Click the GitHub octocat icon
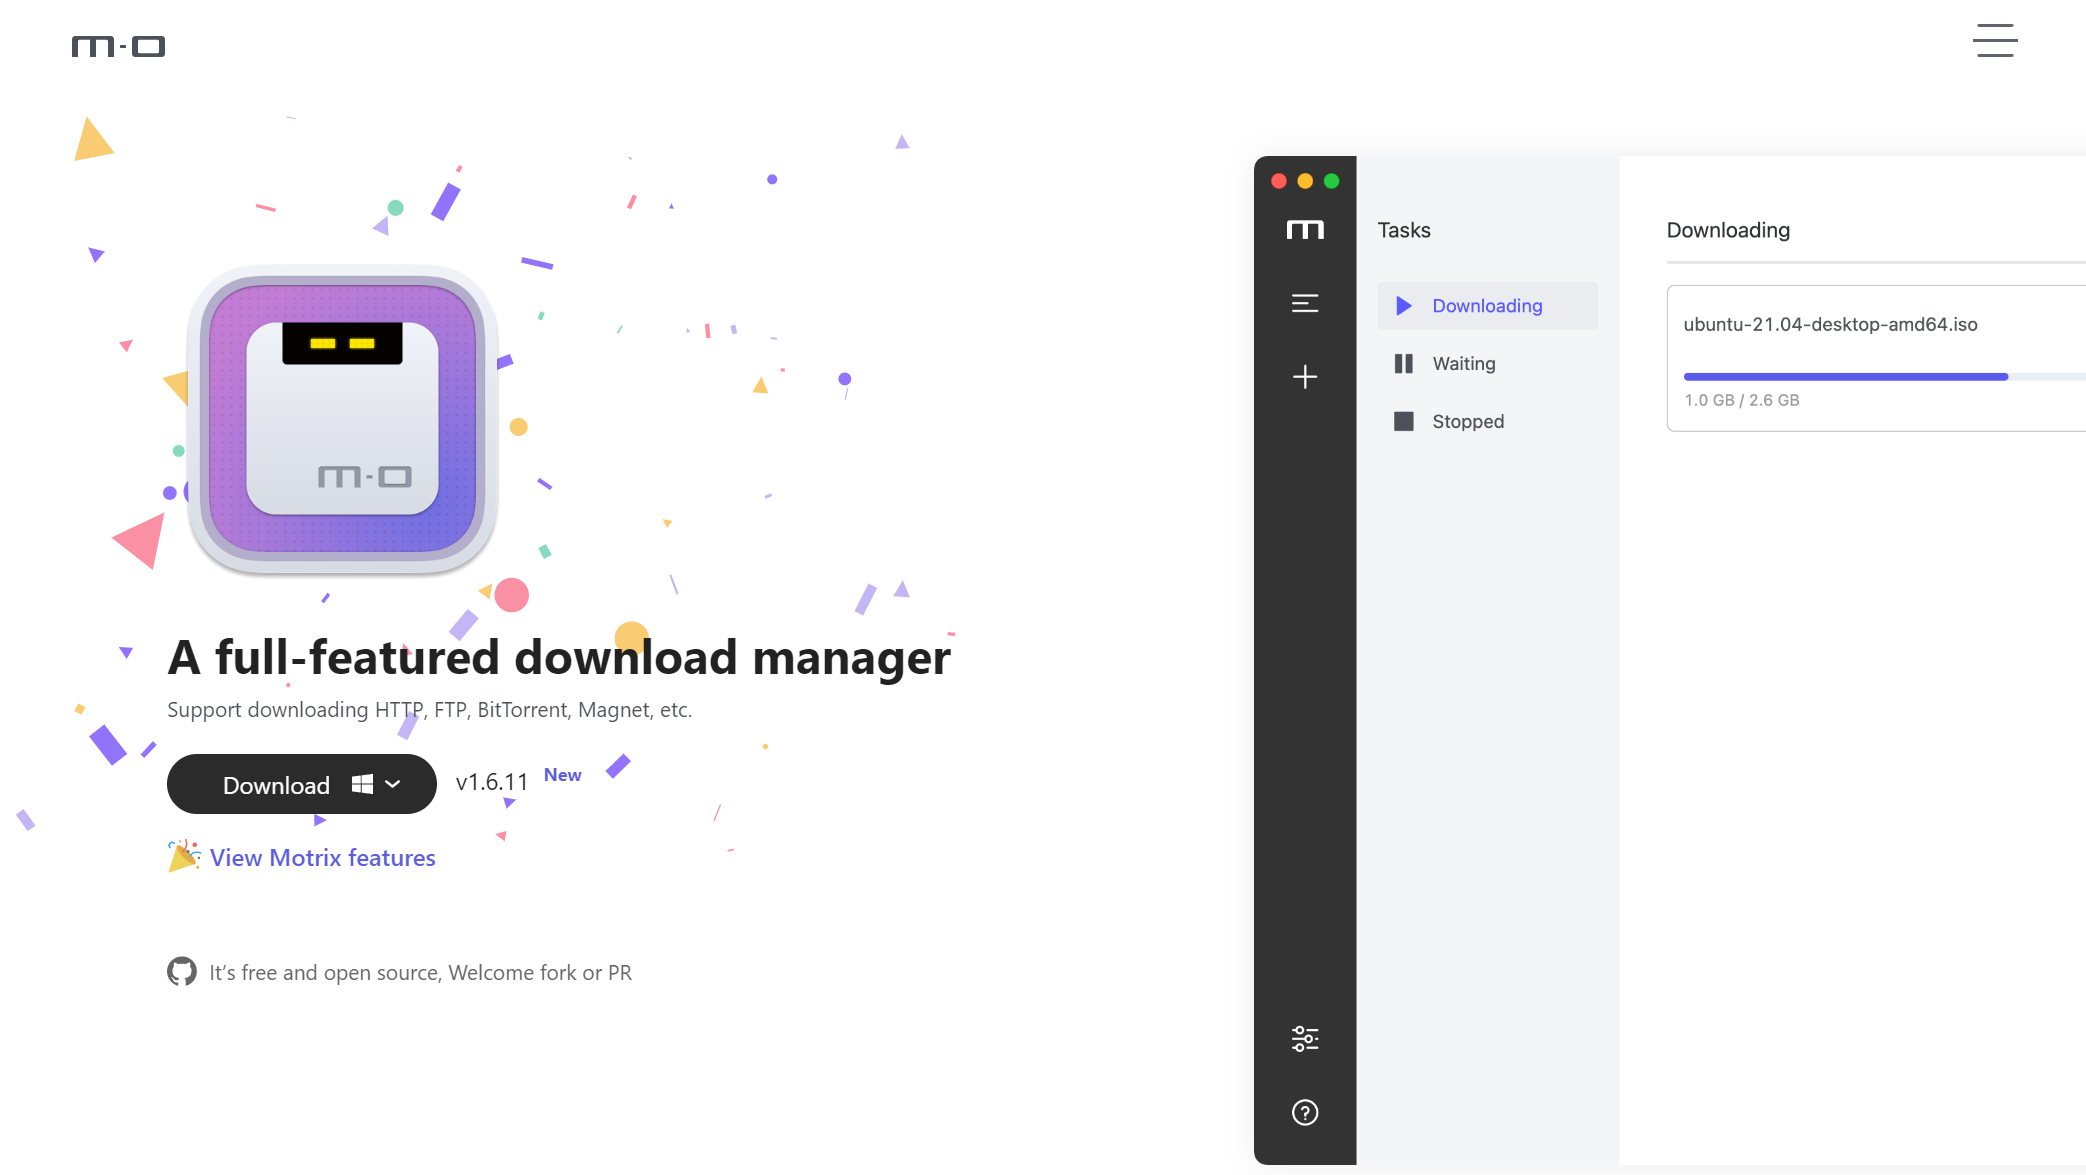This screenshot has width=2086, height=1175. 182,972
